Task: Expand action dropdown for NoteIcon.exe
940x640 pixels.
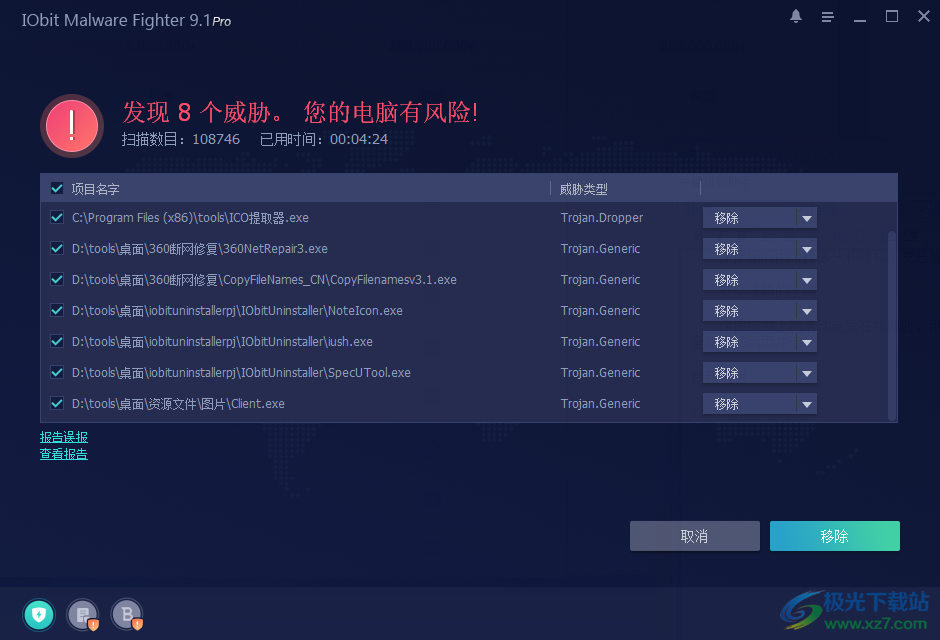Action: pyautogui.click(x=806, y=311)
